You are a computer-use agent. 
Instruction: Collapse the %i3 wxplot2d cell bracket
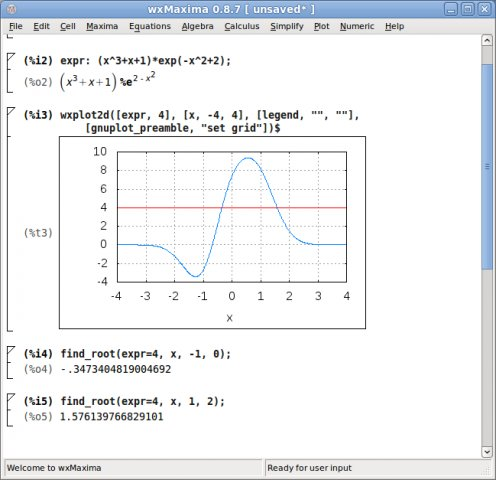[x=11, y=111]
